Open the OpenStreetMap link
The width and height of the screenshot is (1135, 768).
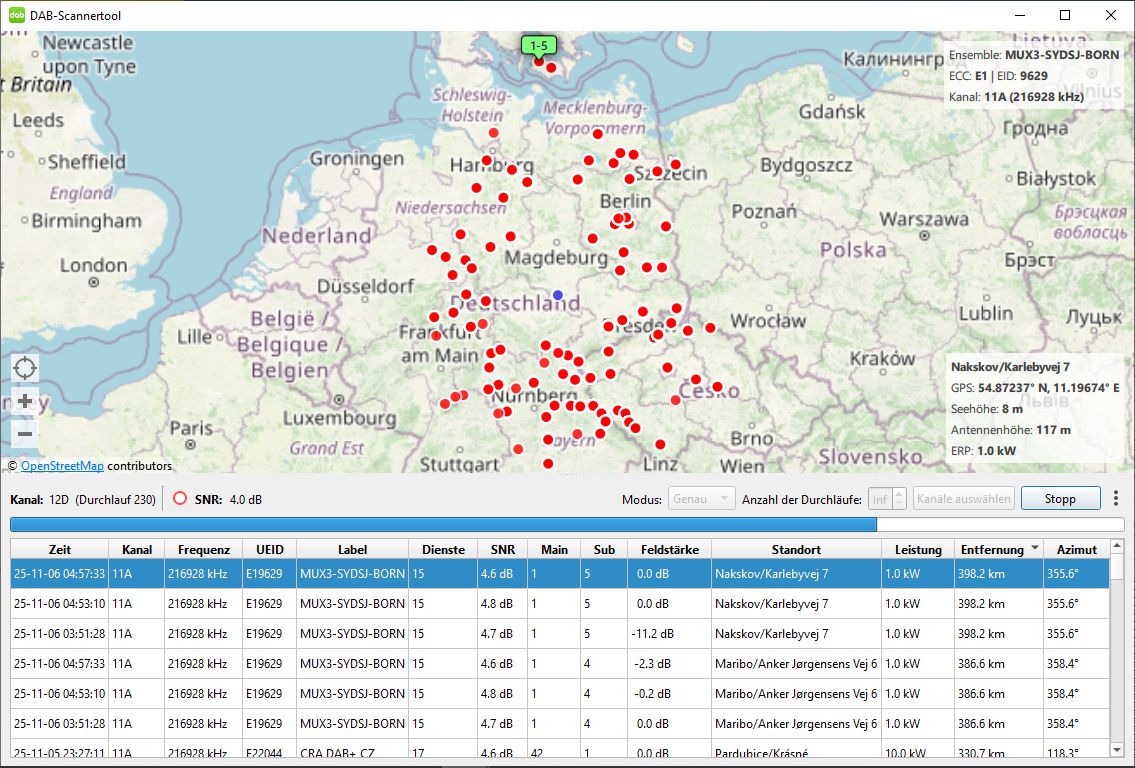[62, 466]
